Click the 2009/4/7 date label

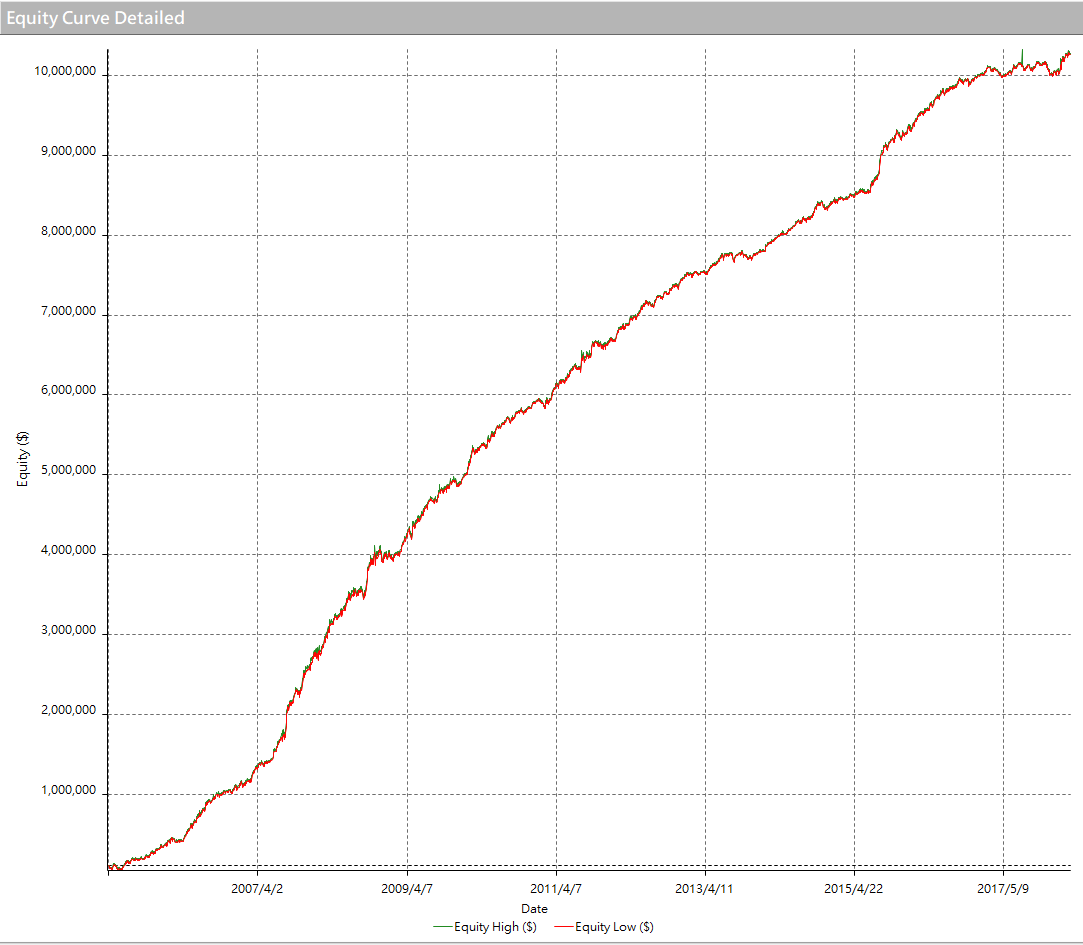point(407,889)
